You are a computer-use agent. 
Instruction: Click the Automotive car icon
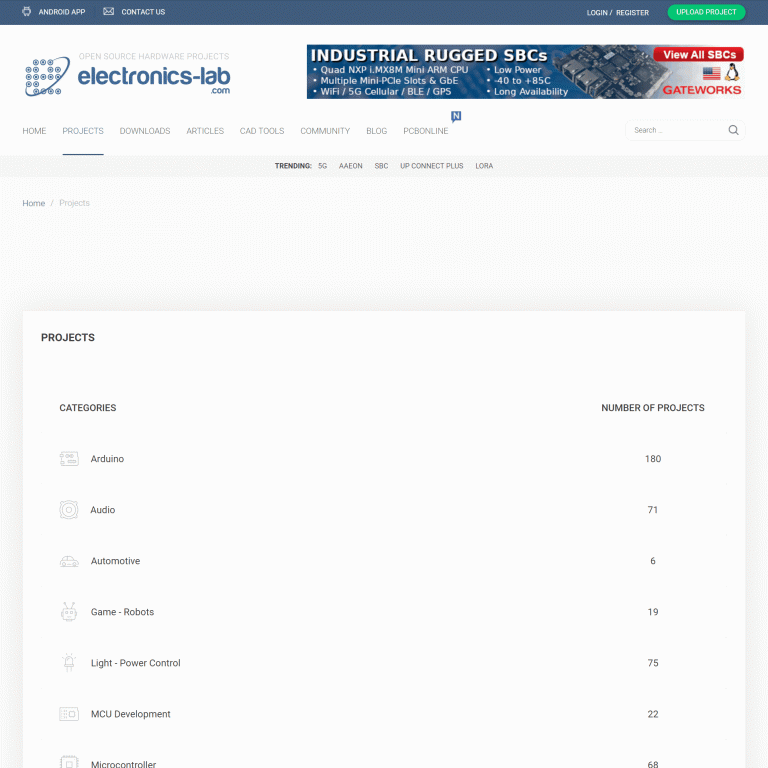[68, 561]
